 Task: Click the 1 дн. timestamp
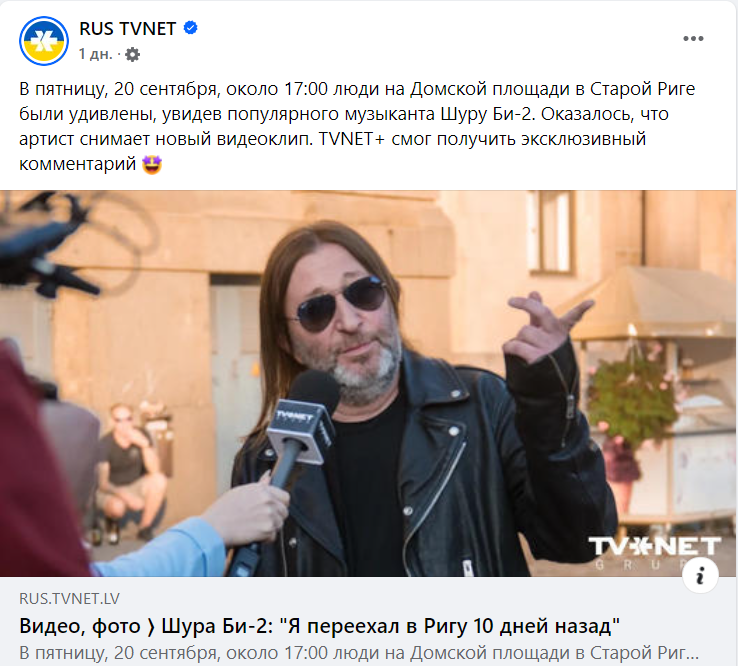coord(96,54)
